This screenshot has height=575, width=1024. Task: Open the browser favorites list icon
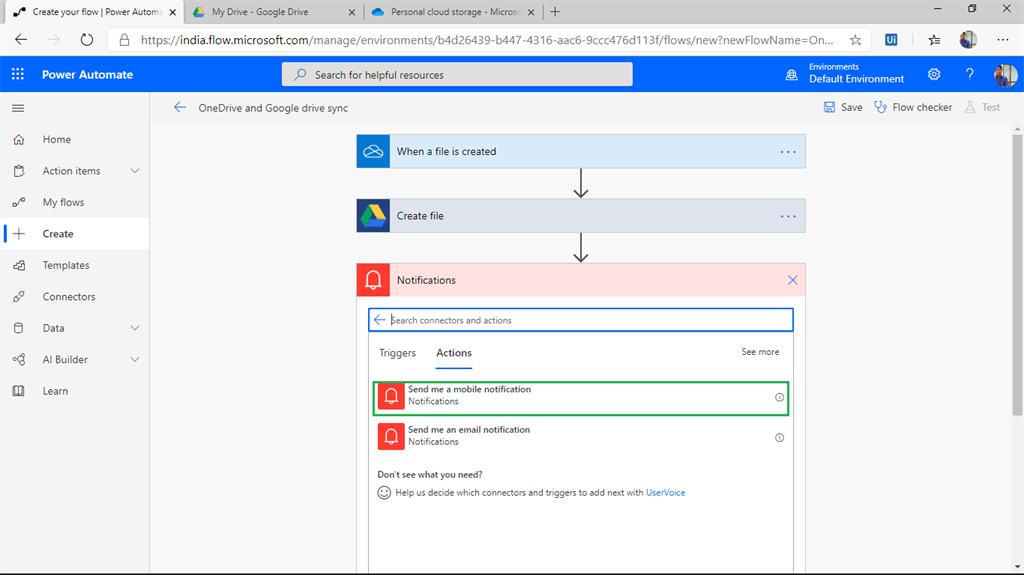pyautogui.click(x=935, y=40)
